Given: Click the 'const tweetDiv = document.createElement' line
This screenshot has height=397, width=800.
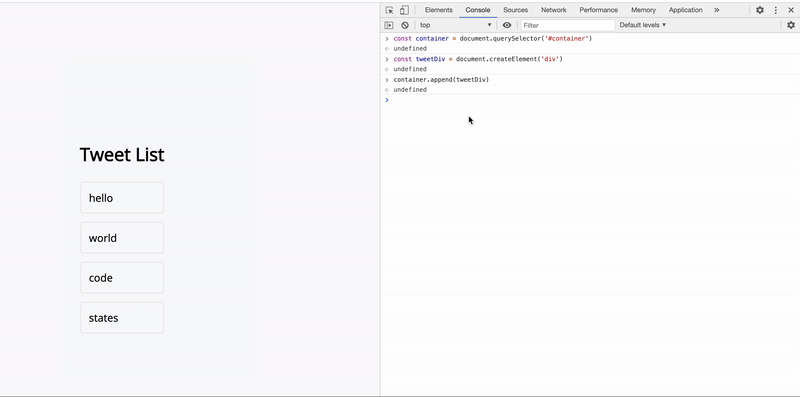Looking at the screenshot, I should pyautogui.click(x=478, y=59).
